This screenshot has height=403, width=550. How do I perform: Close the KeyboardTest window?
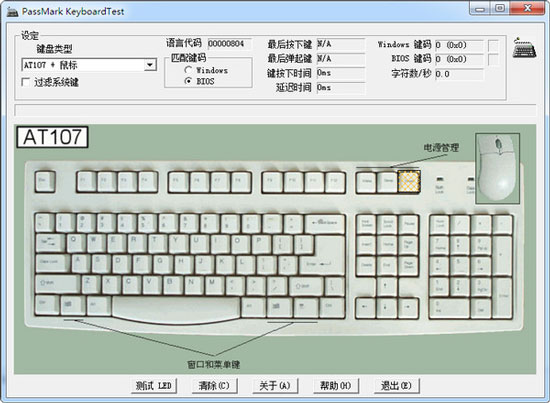(x=527, y=8)
